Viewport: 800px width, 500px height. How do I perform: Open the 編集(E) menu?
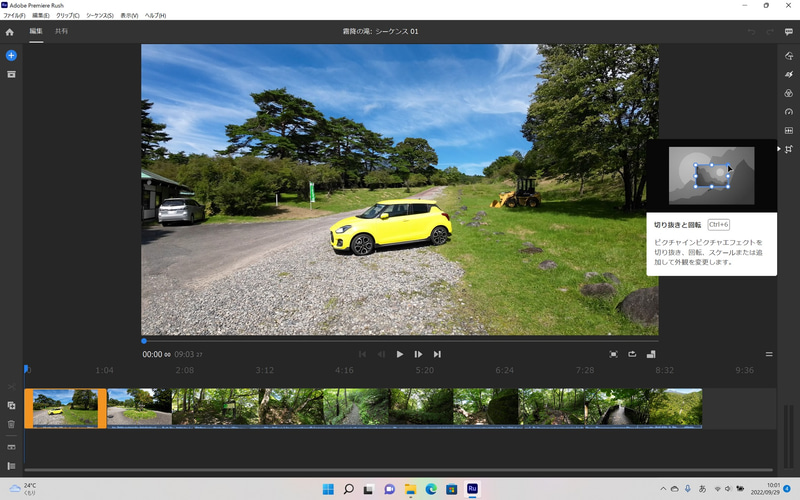click(41, 16)
